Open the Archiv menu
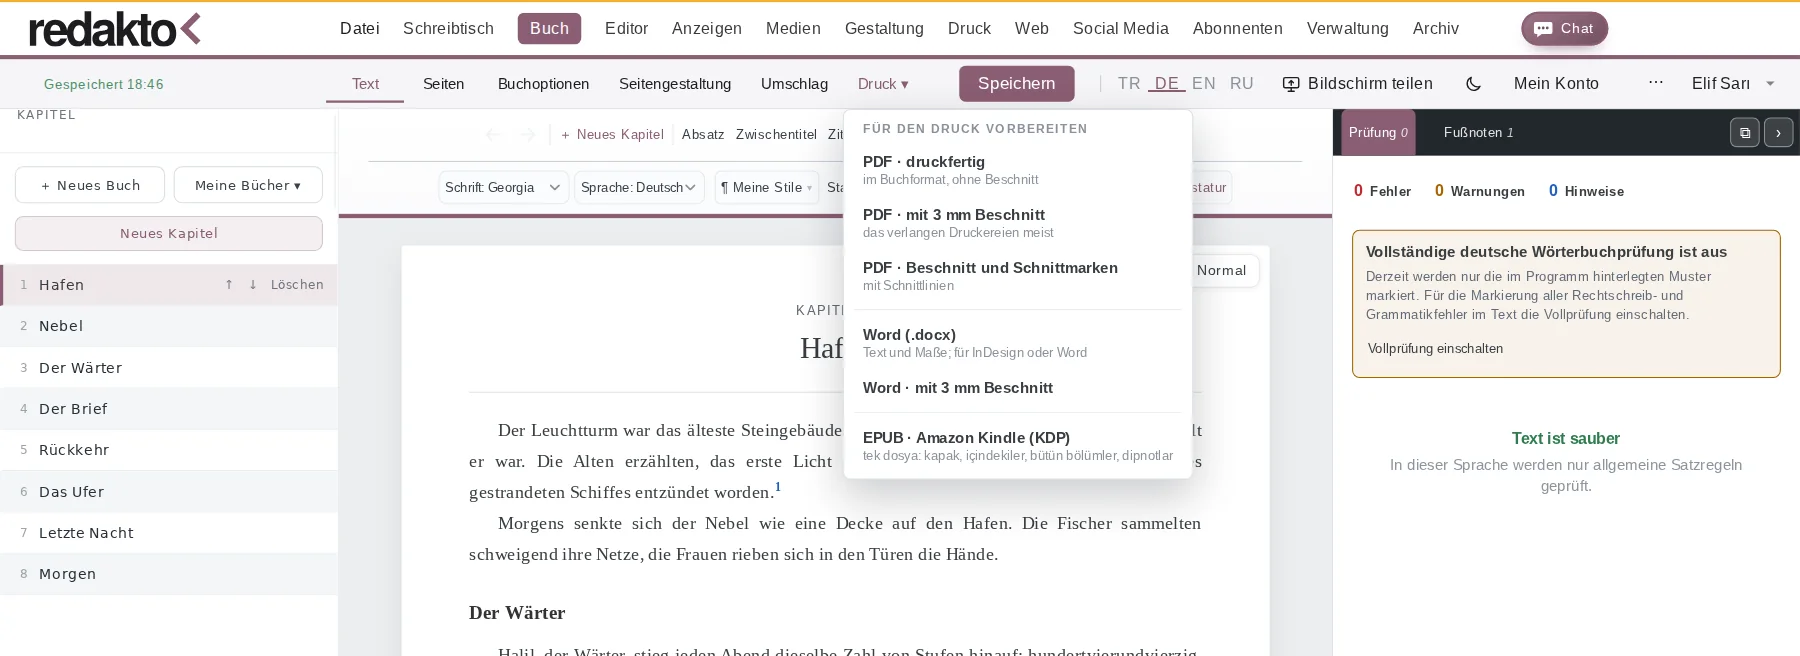This screenshot has height=656, width=1800. (x=1435, y=29)
